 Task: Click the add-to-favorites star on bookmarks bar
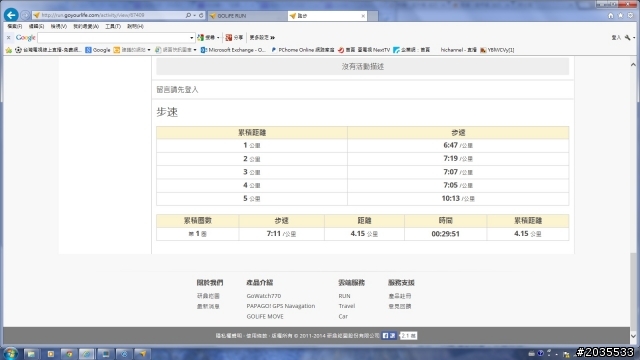[9, 50]
